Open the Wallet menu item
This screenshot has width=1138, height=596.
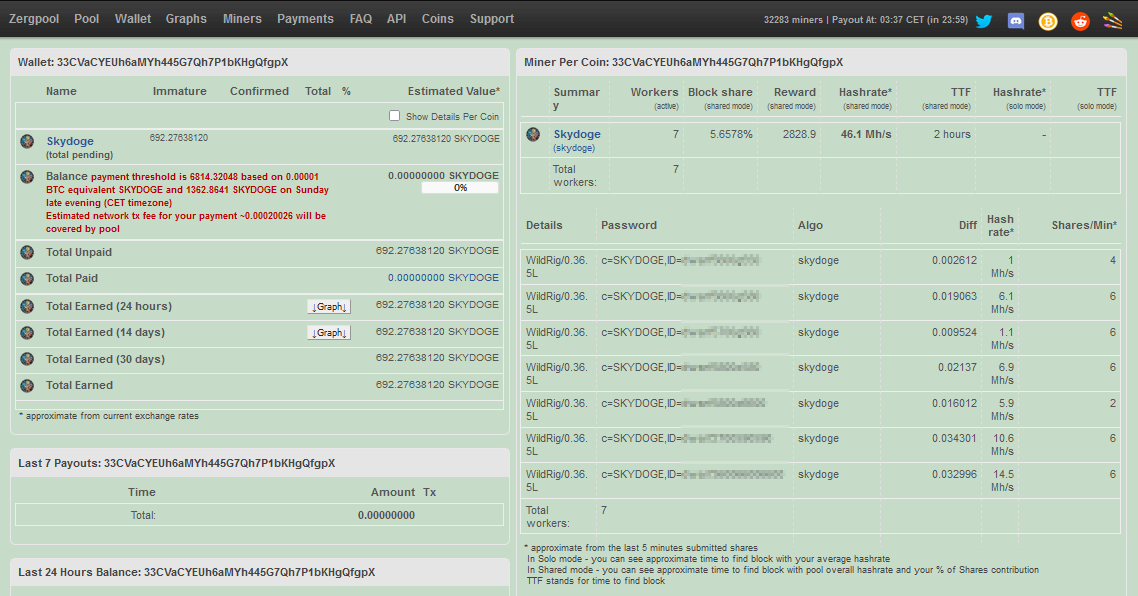point(133,19)
